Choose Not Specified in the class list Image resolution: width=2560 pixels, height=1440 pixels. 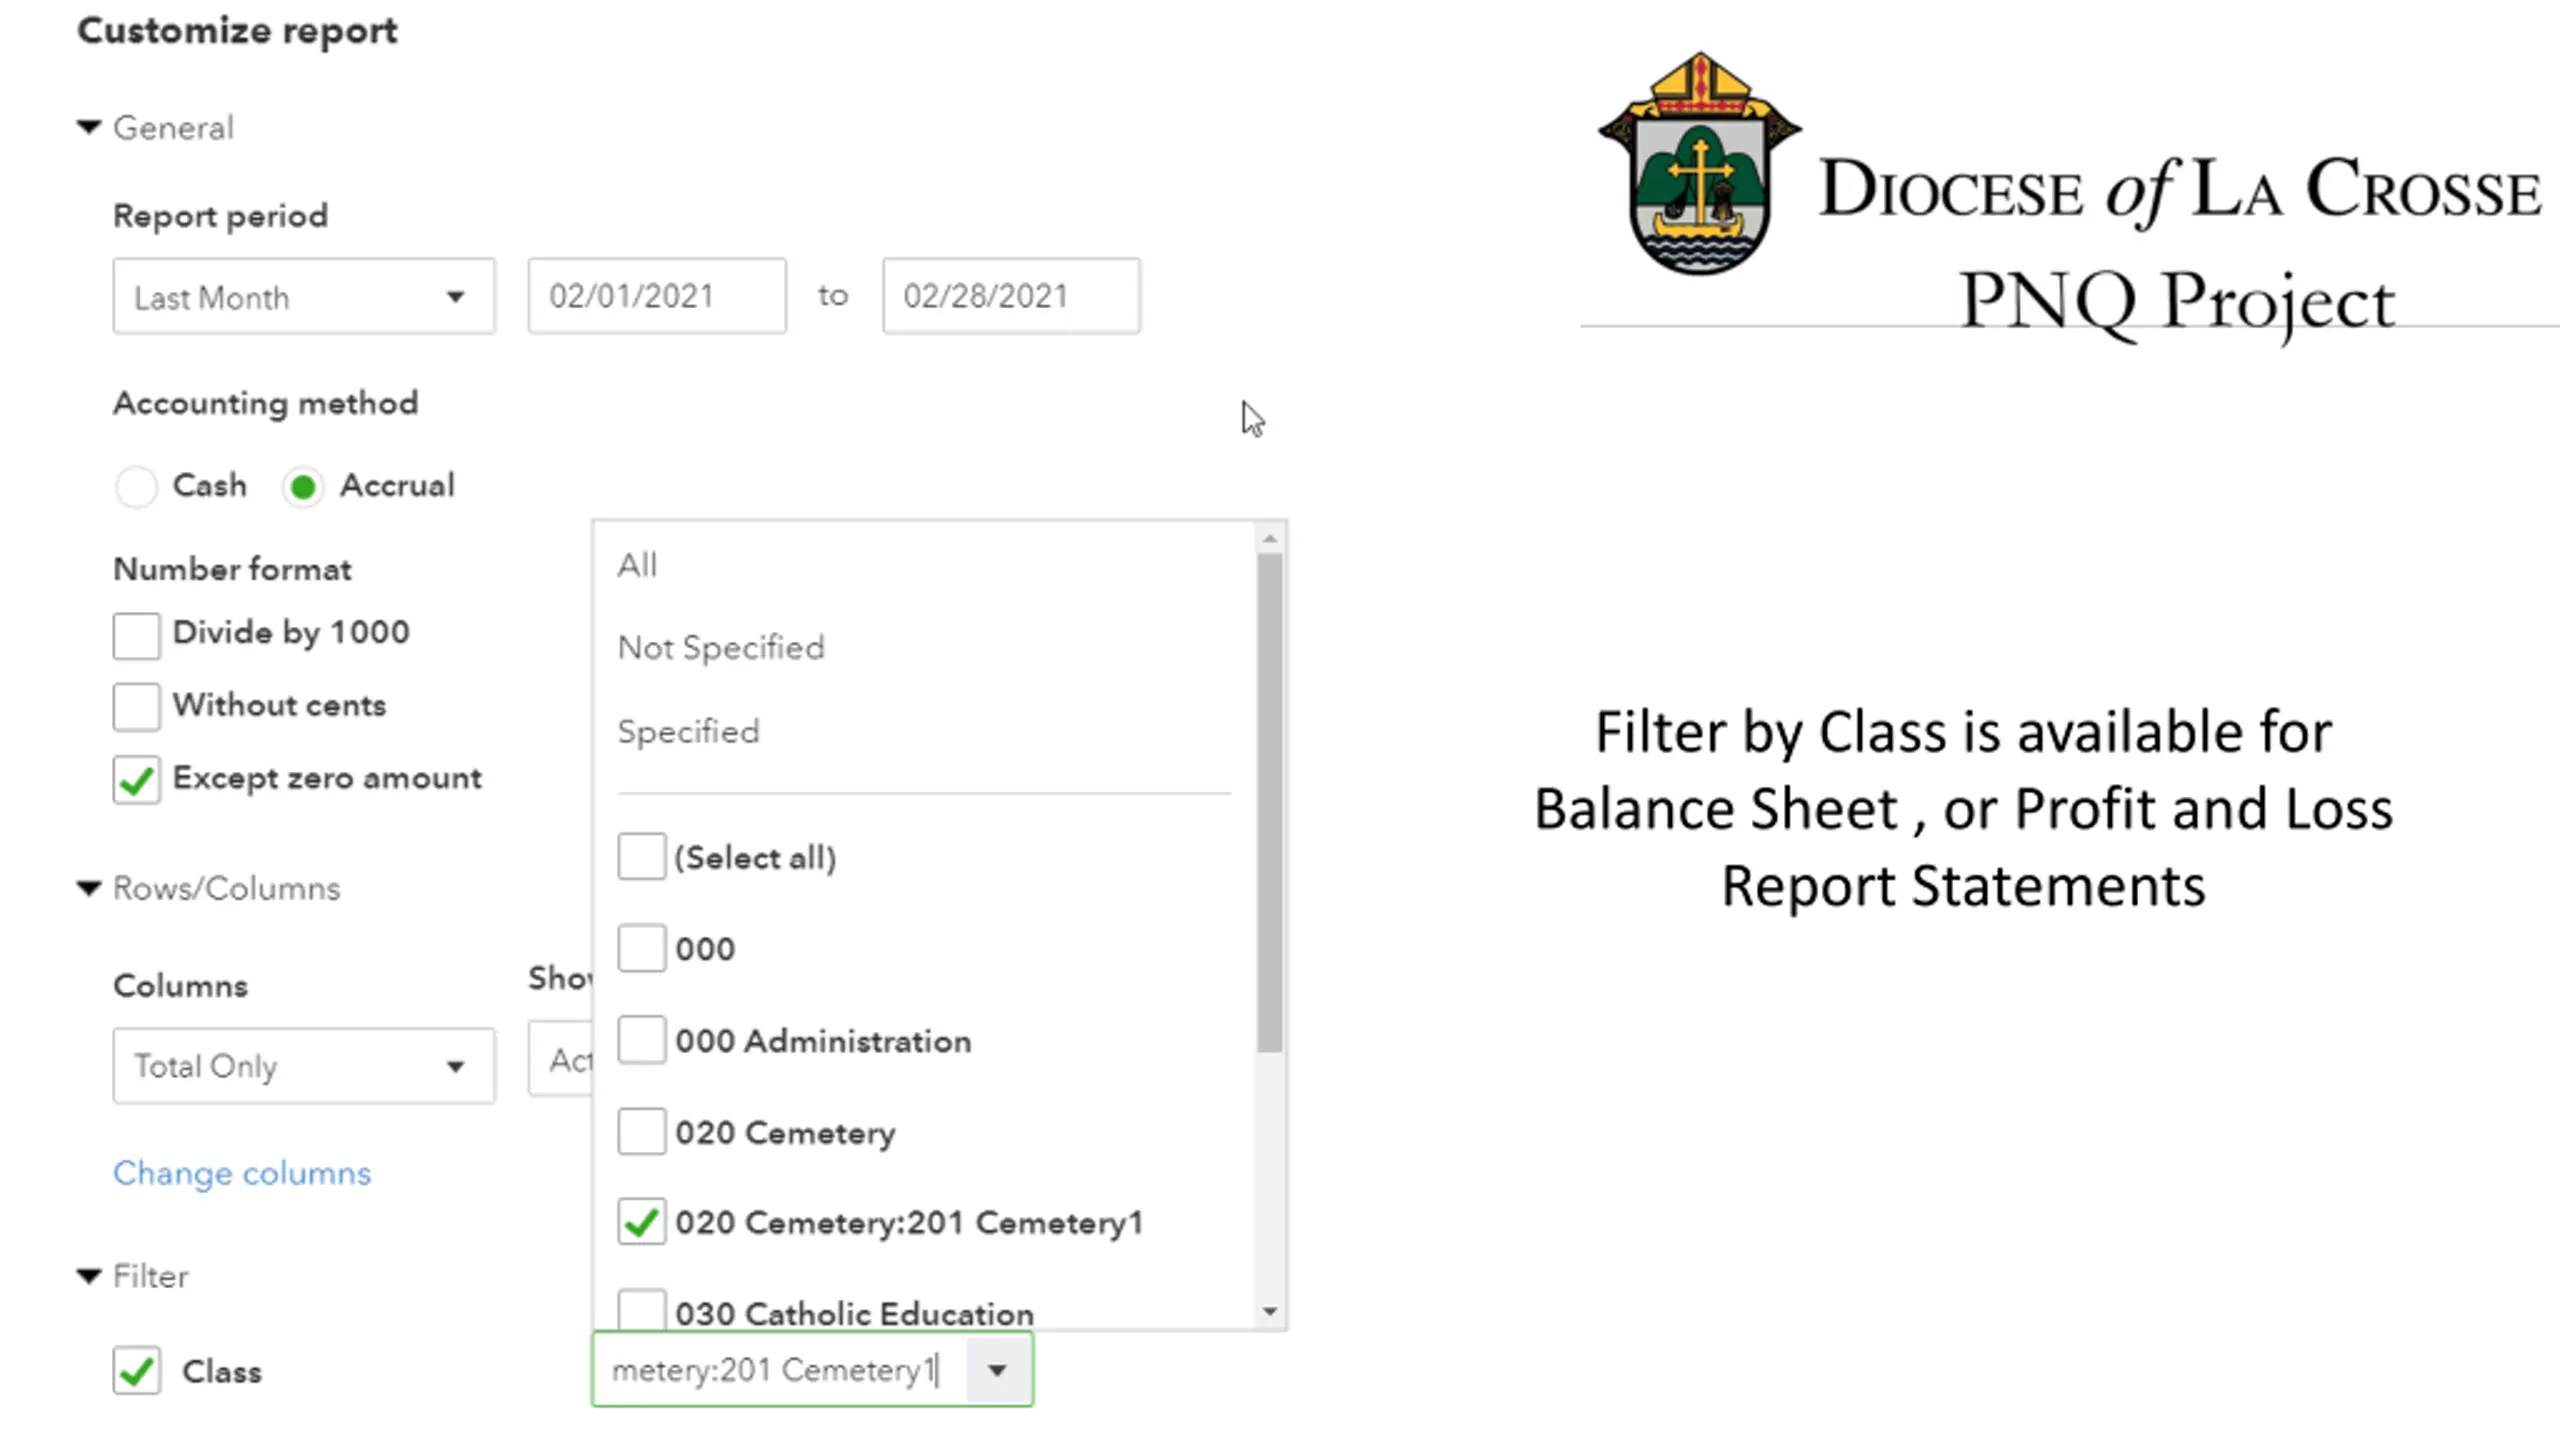coord(721,648)
